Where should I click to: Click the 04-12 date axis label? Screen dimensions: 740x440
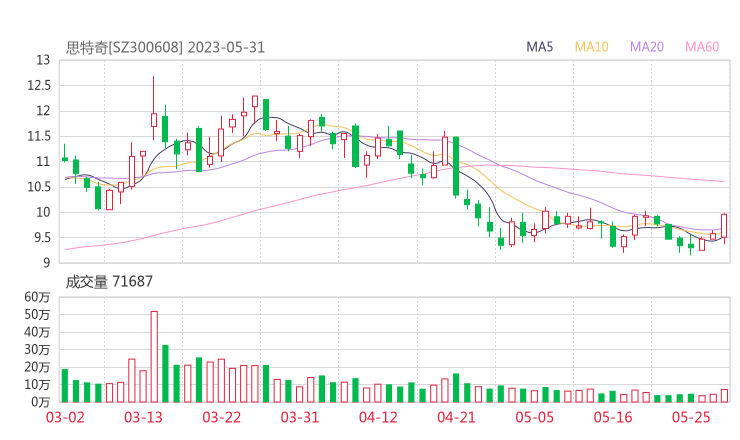click(378, 417)
